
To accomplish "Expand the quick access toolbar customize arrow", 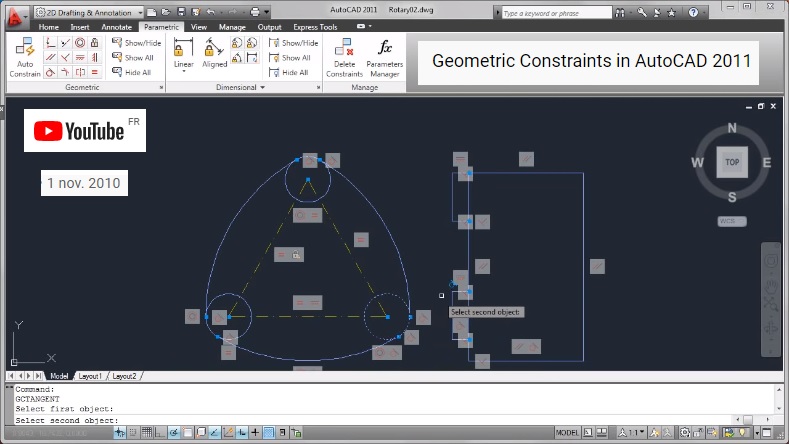I will 267,12.
